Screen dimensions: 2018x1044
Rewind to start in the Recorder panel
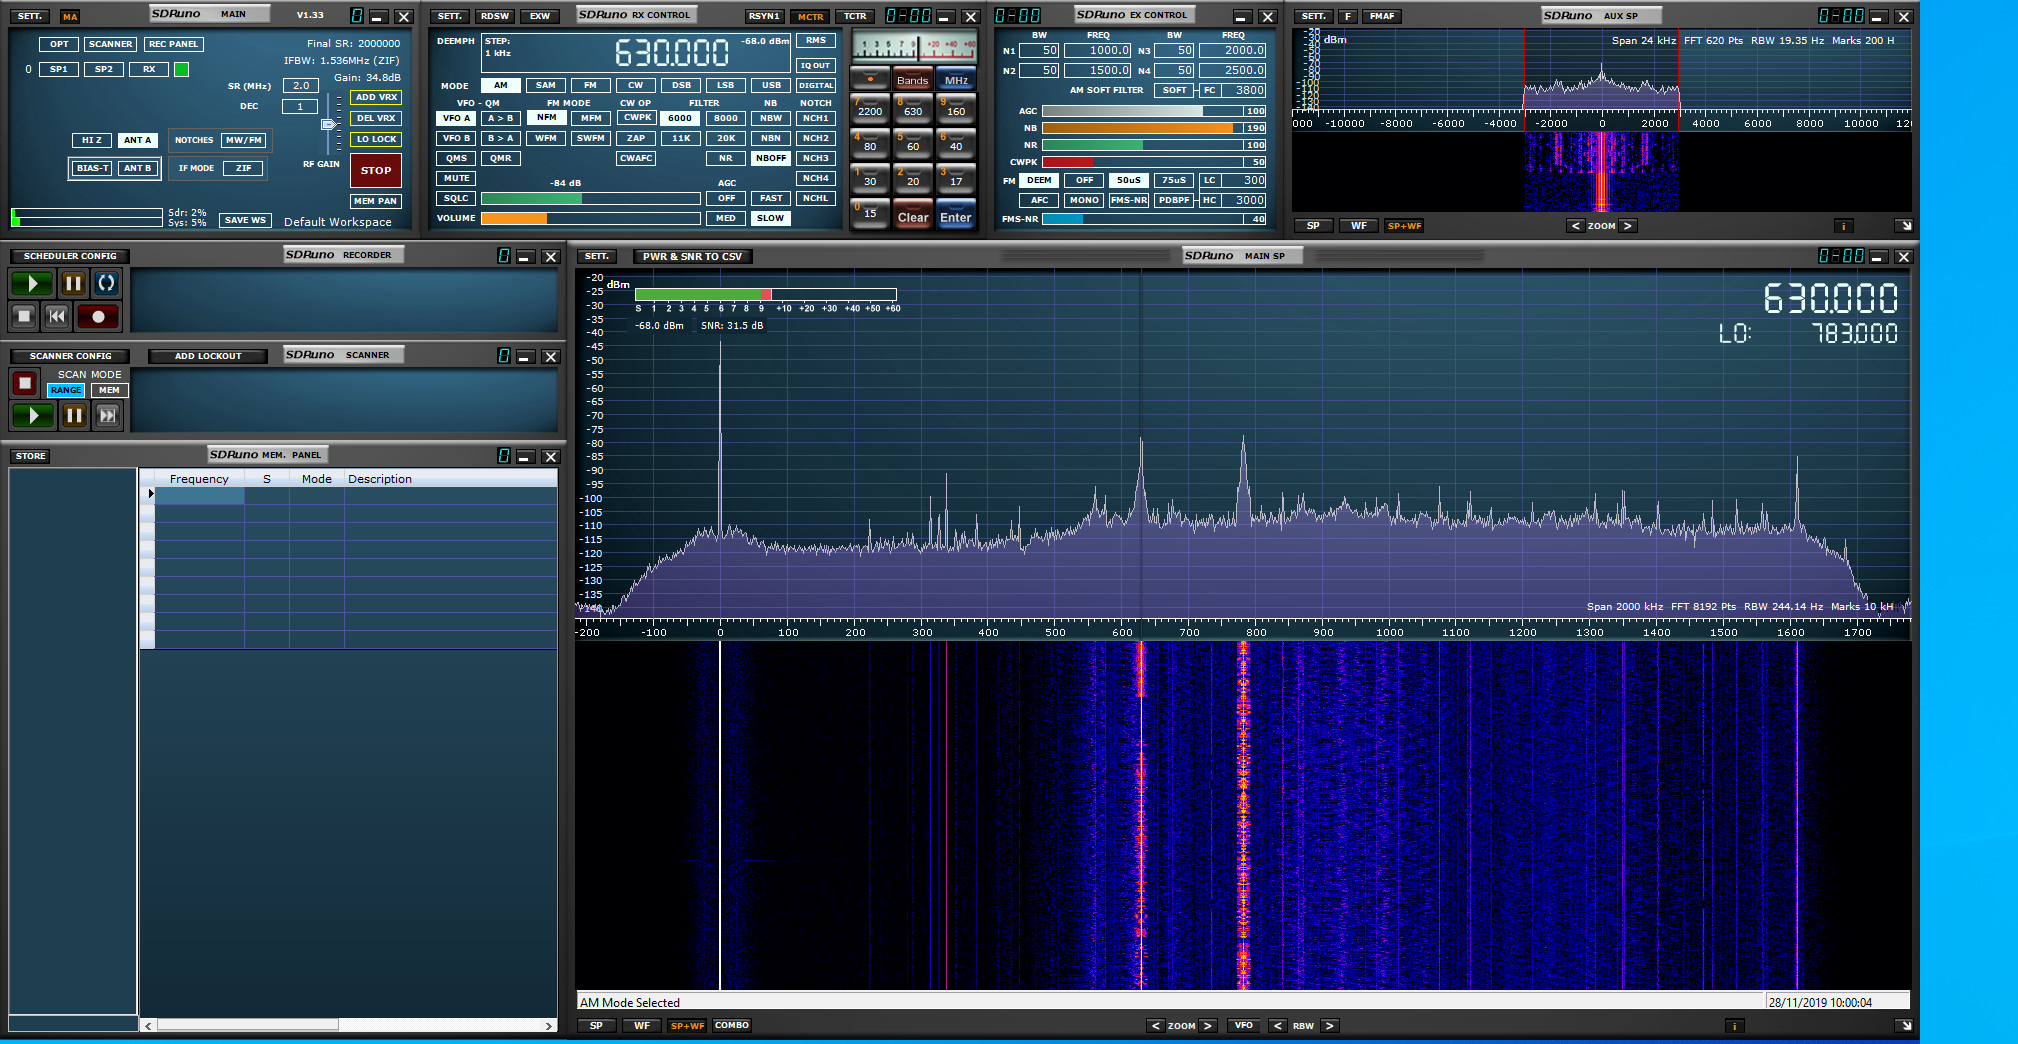click(57, 317)
